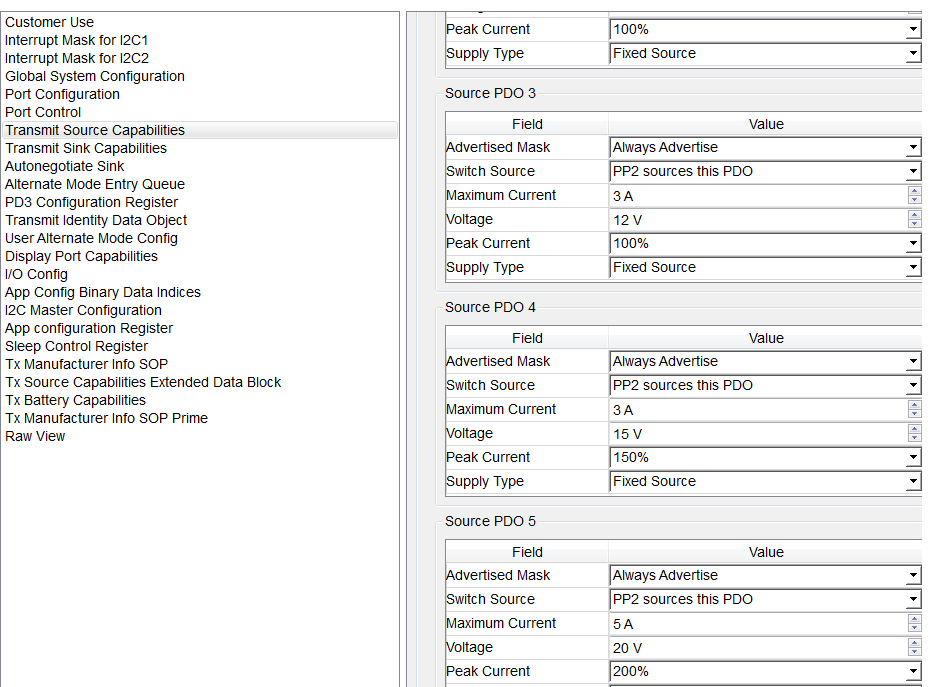Image resolution: width=931 pixels, height=687 pixels.
Task: Open the Raw View entry
Action: (35, 436)
